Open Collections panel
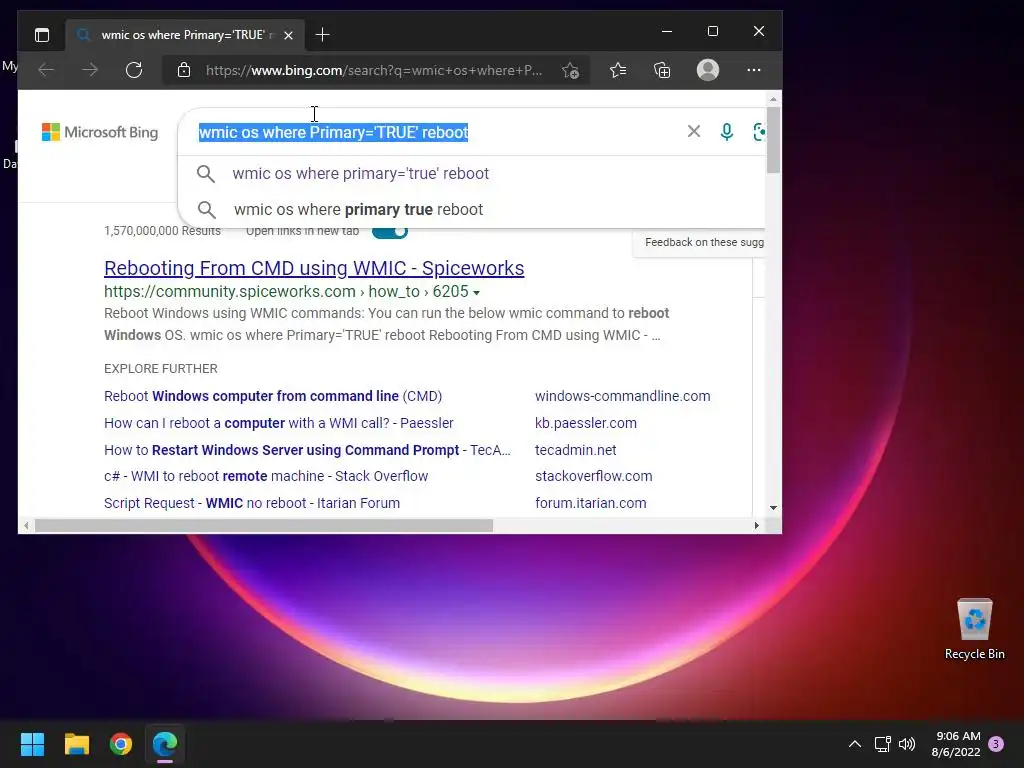Image resolution: width=1024 pixels, height=768 pixels. 662,70
